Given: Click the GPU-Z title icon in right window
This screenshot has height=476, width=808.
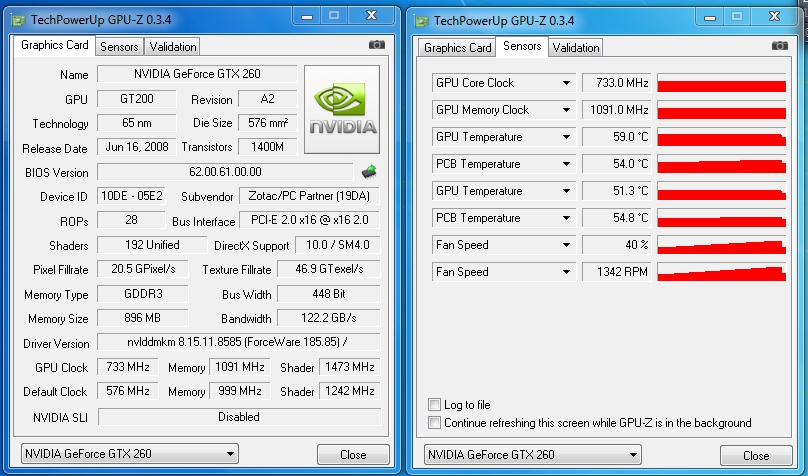Looking at the screenshot, I should pyautogui.click(x=422, y=22).
